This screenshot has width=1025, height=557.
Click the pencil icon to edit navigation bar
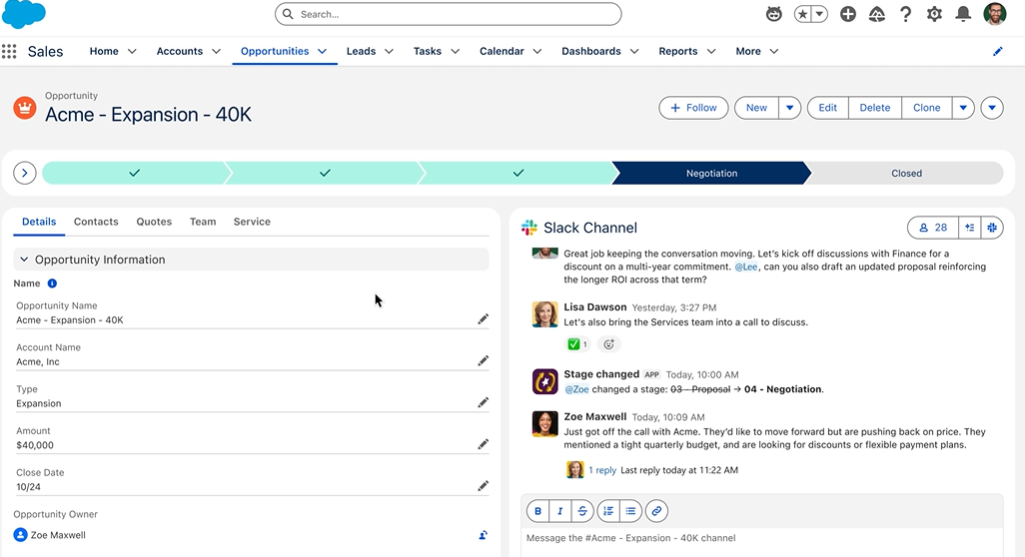coord(998,52)
